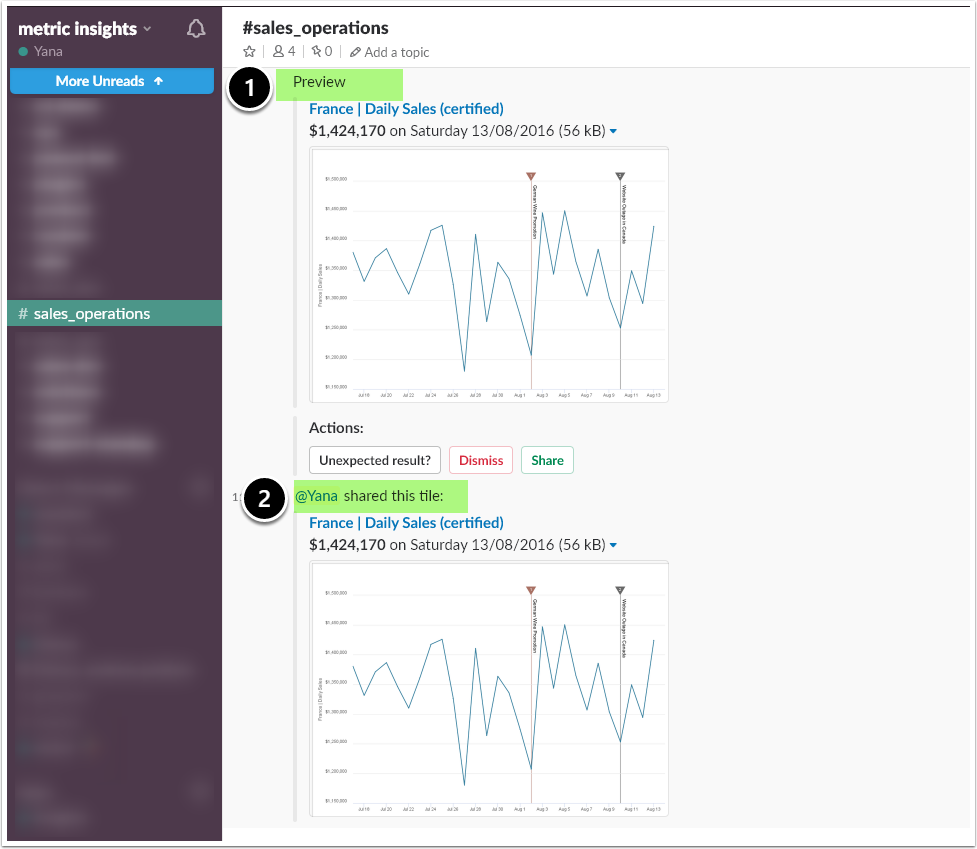Click the @Yana mention
The height and width of the screenshot is (849, 977).
[317, 496]
